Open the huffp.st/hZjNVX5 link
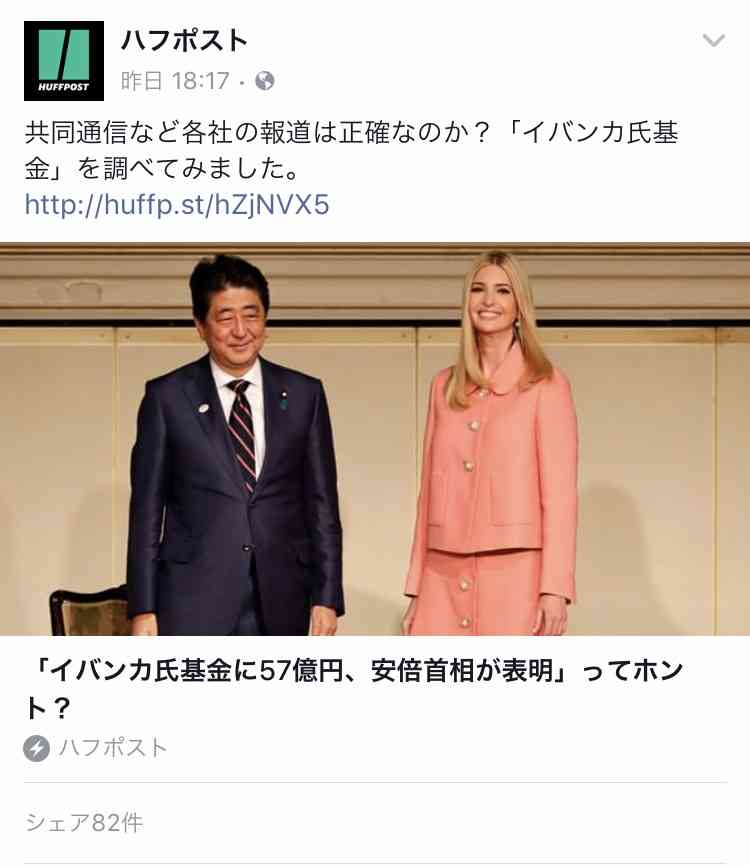This screenshot has width=750, height=866. [x=177, y=205]
